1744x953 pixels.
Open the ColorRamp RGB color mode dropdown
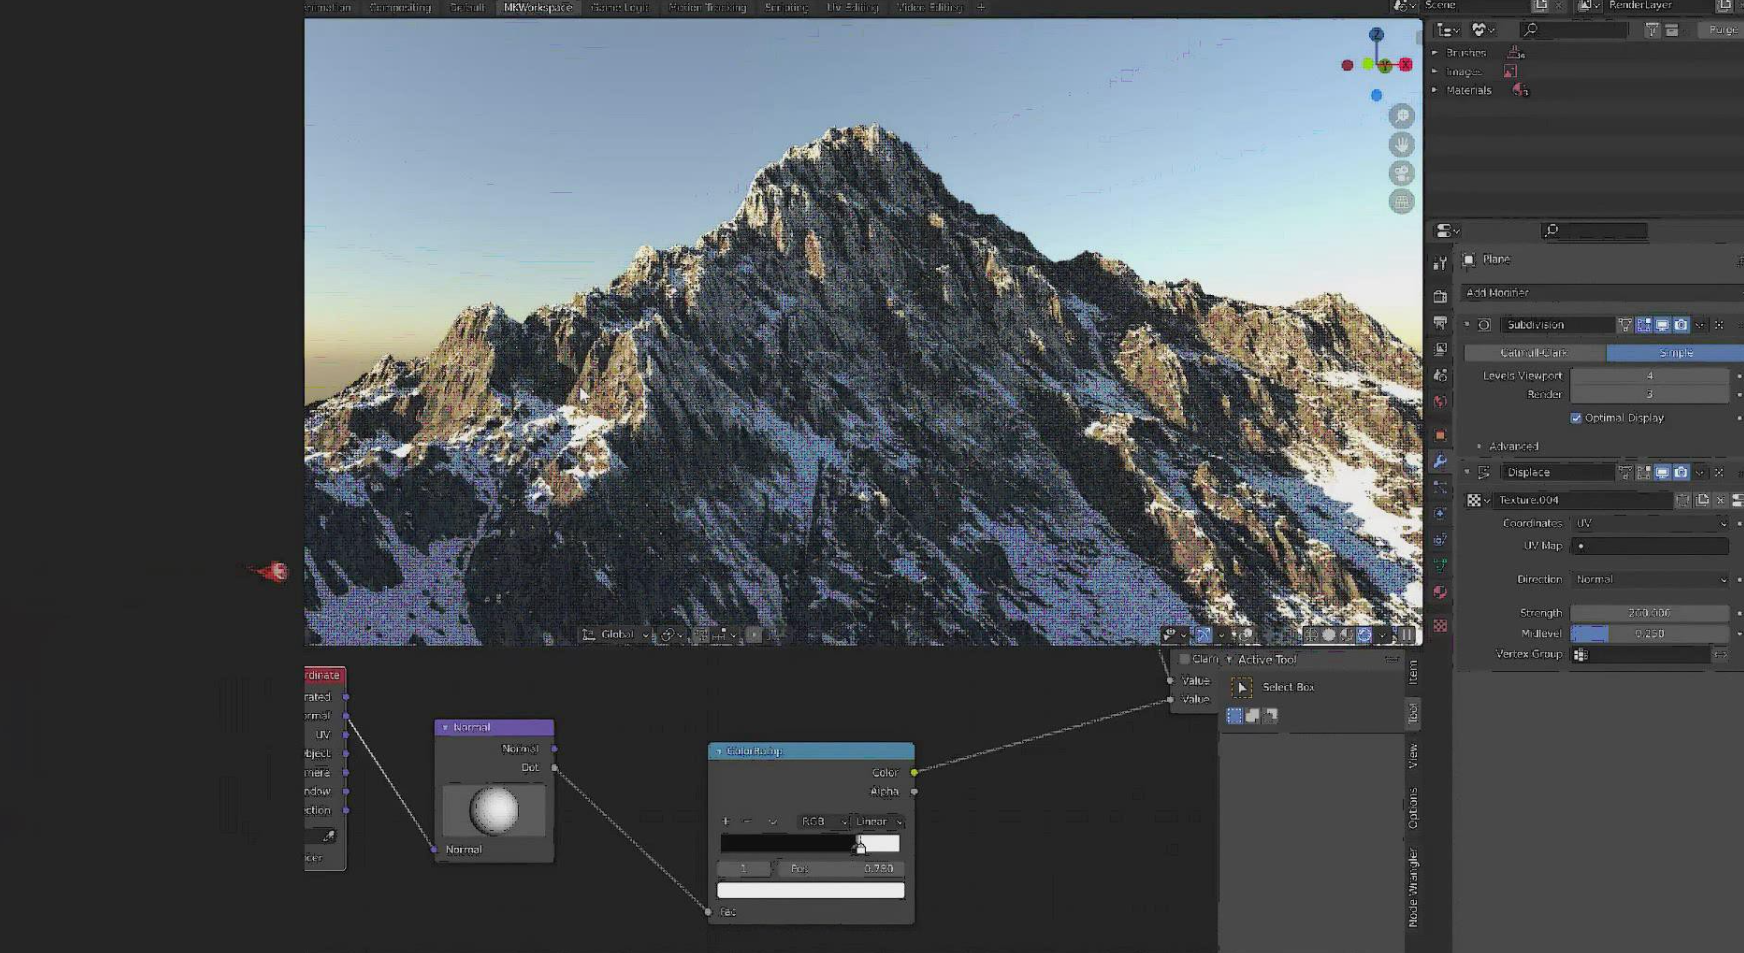pyautogui.click(x=822, y=821)
